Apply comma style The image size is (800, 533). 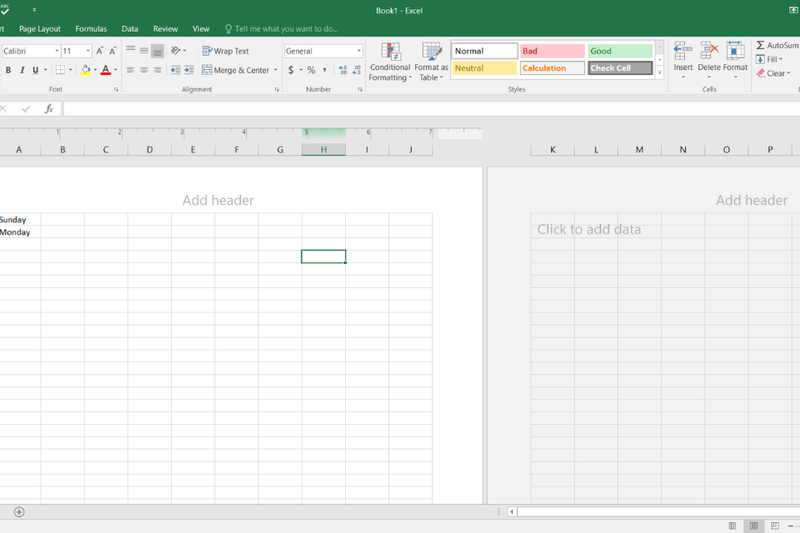pyautogui.click(x=324, y=70)
